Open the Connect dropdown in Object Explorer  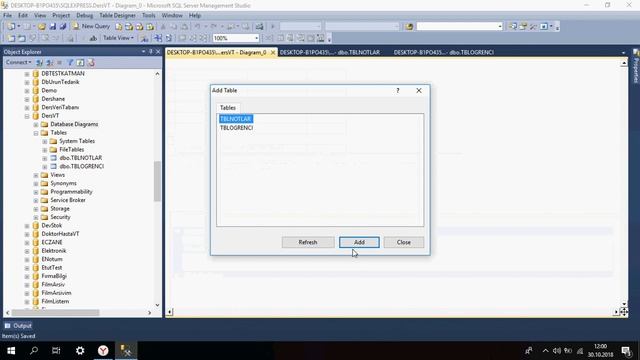point(18,62)
